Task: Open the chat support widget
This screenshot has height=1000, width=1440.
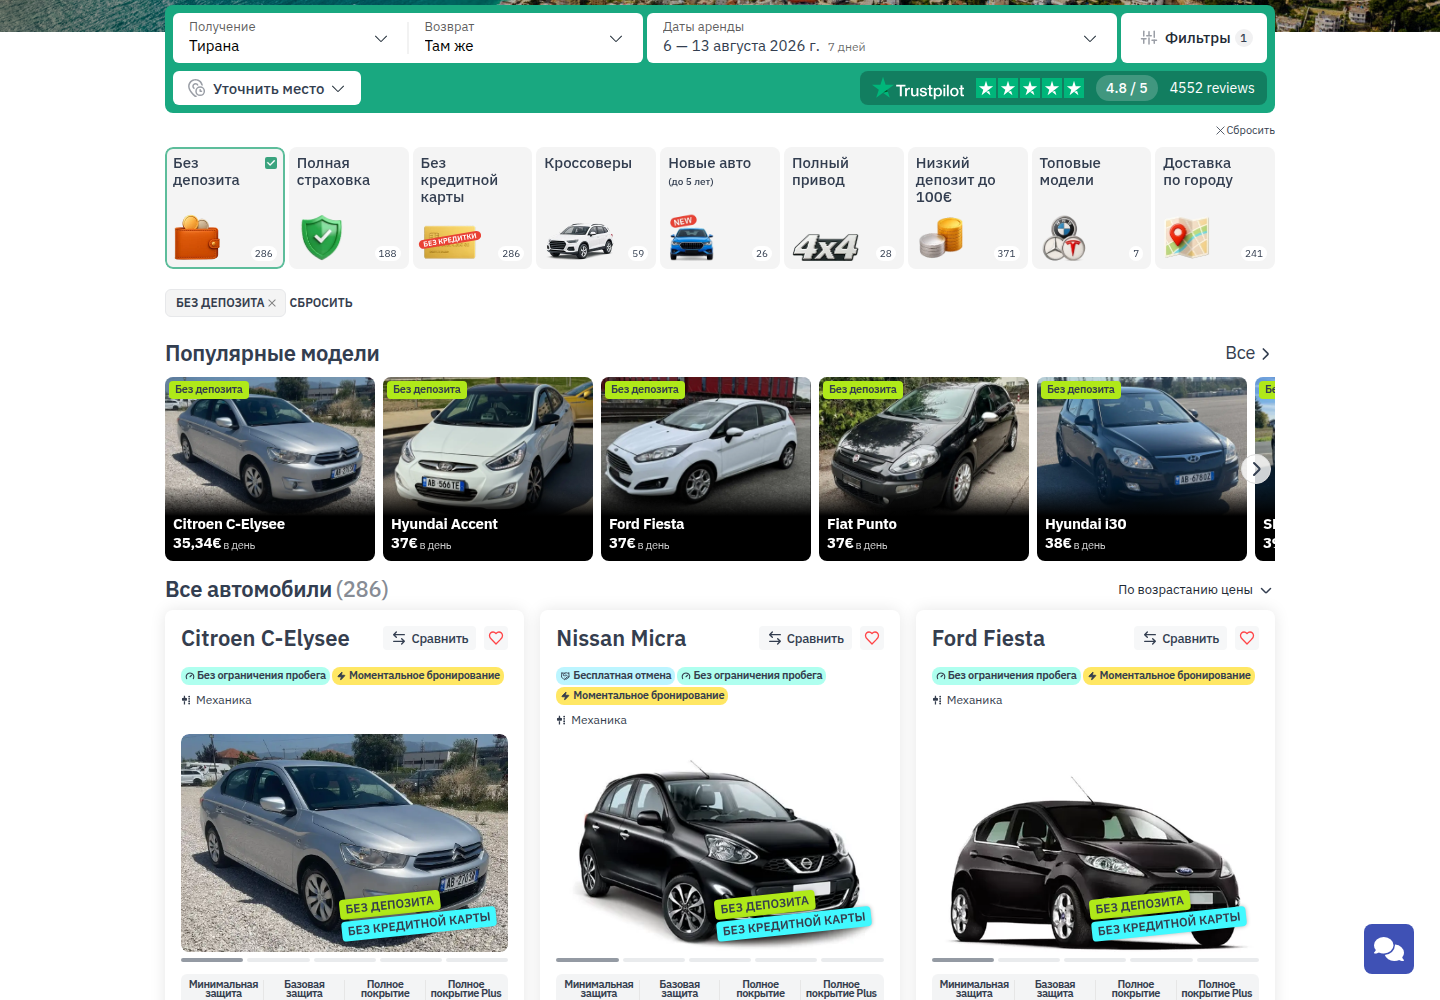Action: click(1389, 949)
